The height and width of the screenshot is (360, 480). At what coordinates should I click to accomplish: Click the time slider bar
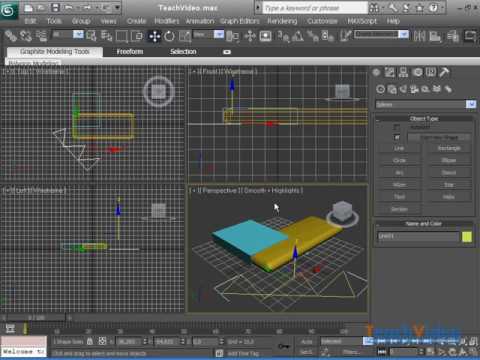36,318
